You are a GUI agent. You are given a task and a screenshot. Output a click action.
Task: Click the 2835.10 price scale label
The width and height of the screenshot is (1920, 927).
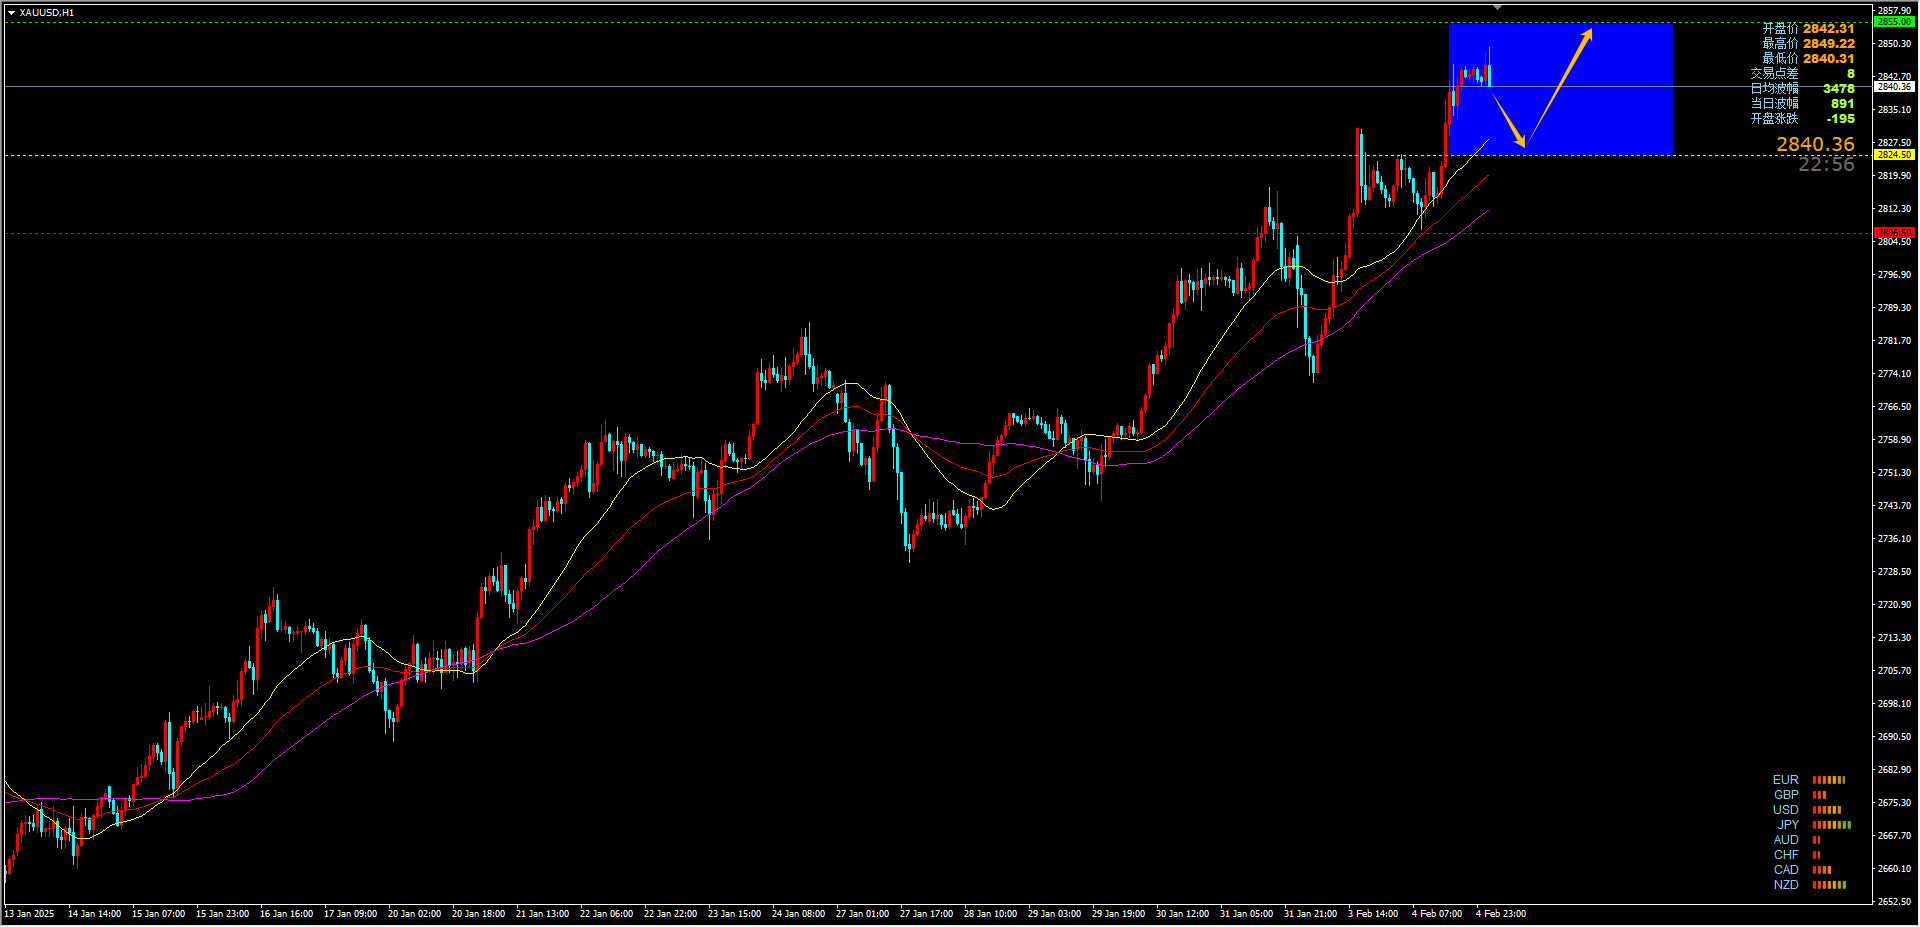click(1894, 110)
